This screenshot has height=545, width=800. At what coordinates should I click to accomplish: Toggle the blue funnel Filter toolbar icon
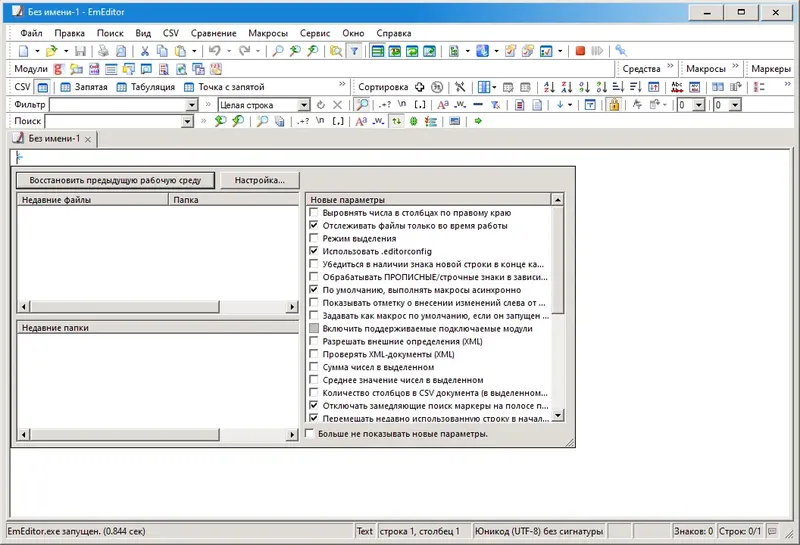(354, 51)
